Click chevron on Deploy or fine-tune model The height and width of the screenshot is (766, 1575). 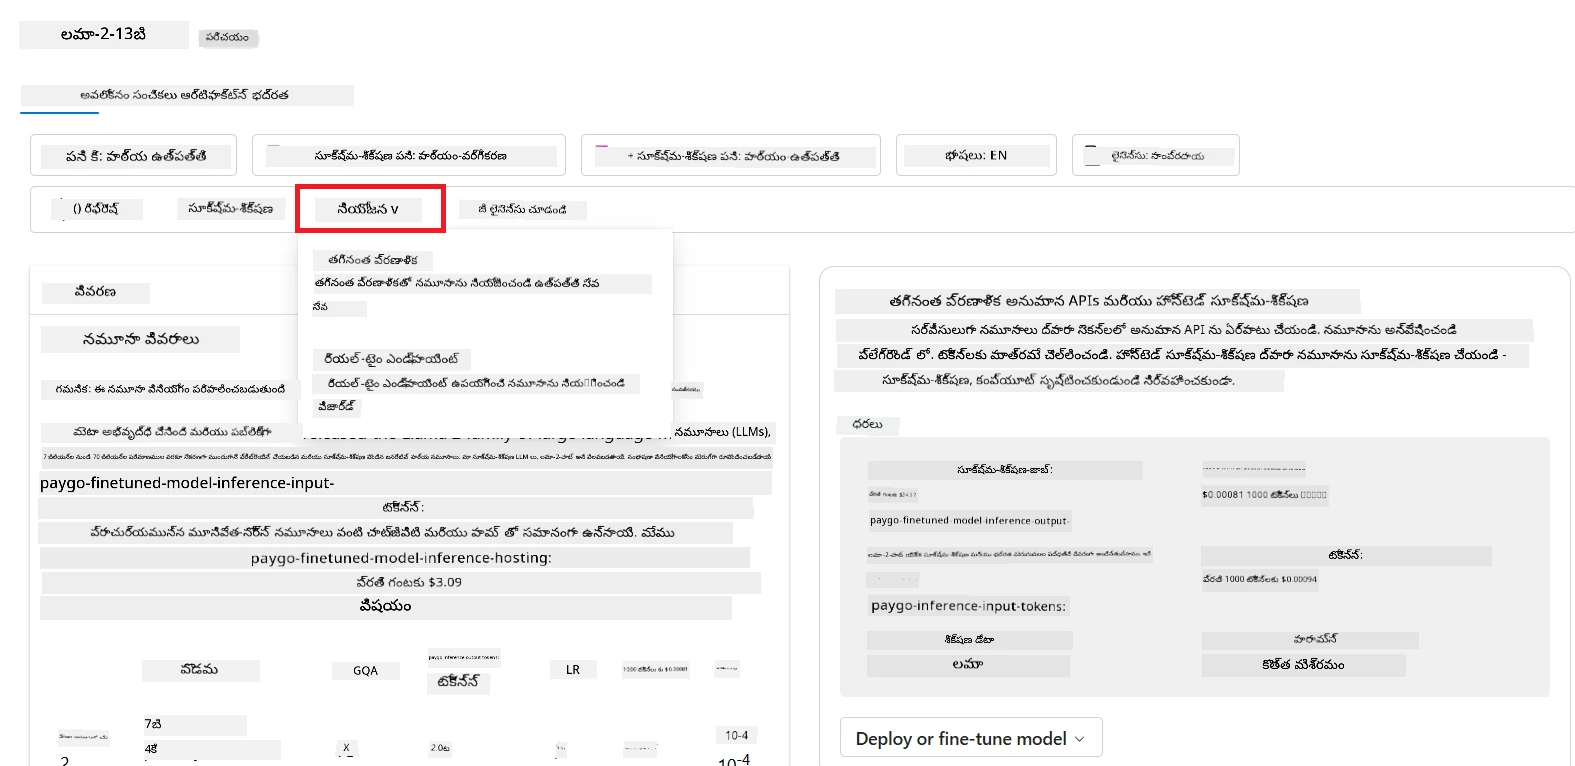(x=1080, y=739)
